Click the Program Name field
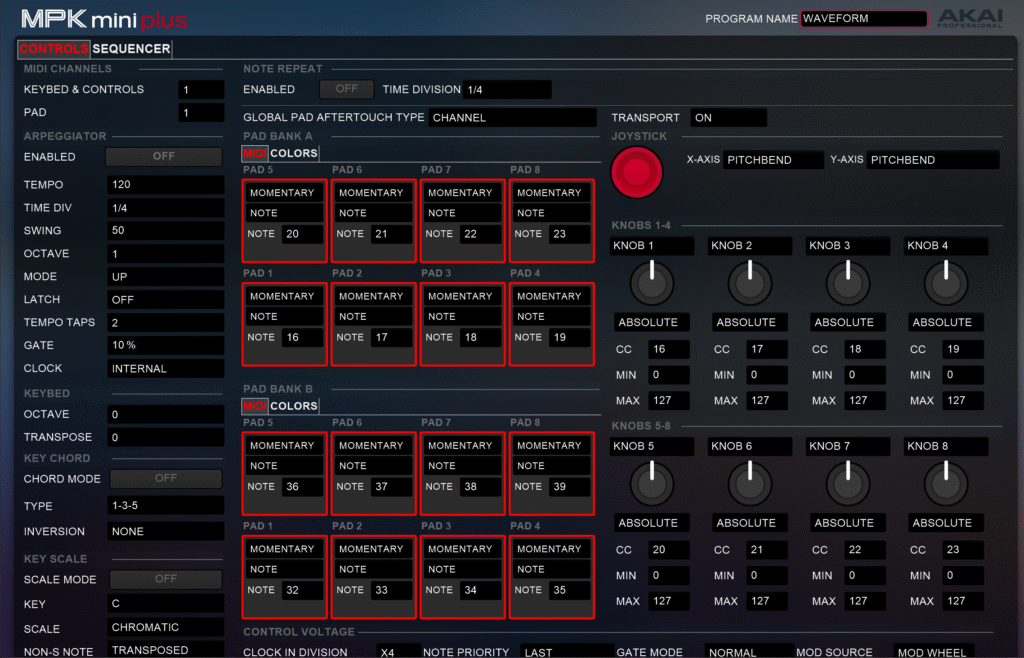This screenshot has width=1024, height=658. coord(864,19)
